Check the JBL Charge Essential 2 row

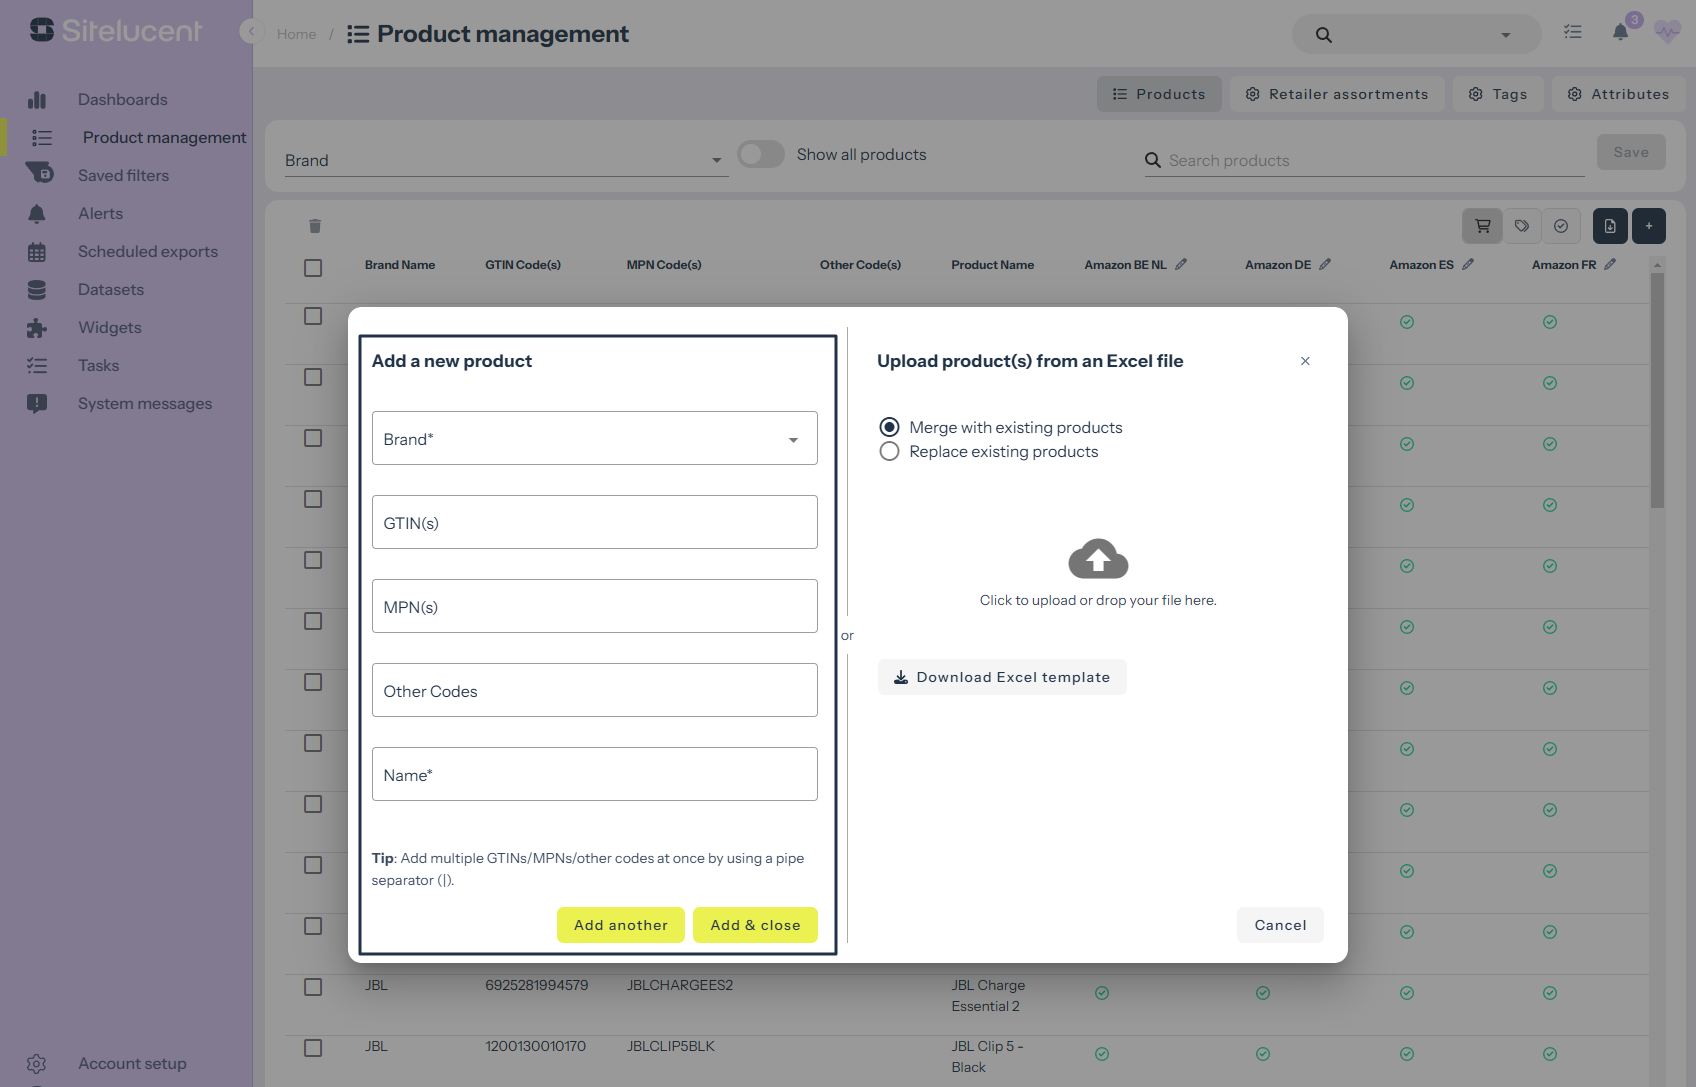coord(313,987)
